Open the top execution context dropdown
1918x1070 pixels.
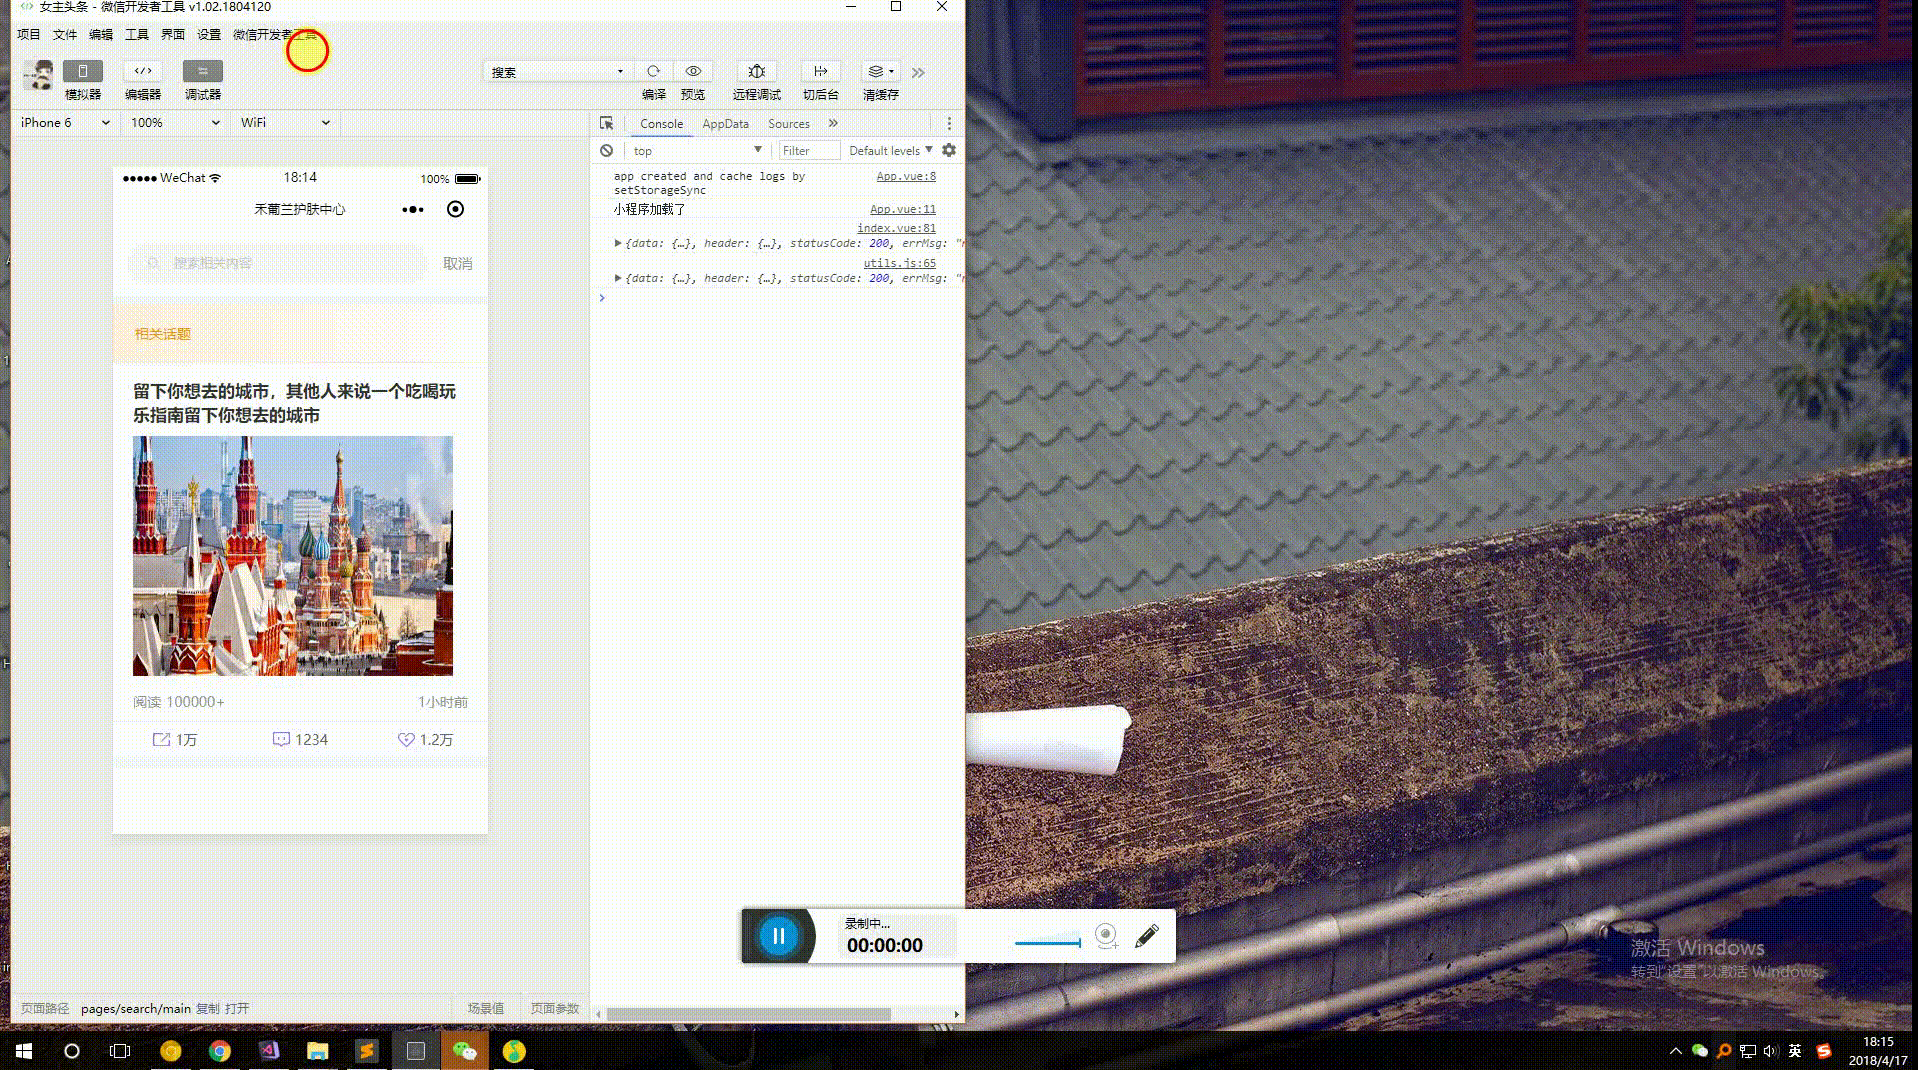point(697,150)
